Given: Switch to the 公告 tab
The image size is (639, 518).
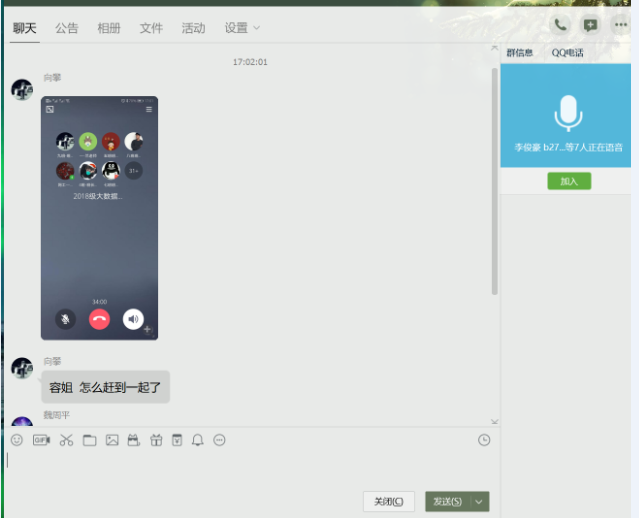Looking at the screenshot, I should [67, 28].
